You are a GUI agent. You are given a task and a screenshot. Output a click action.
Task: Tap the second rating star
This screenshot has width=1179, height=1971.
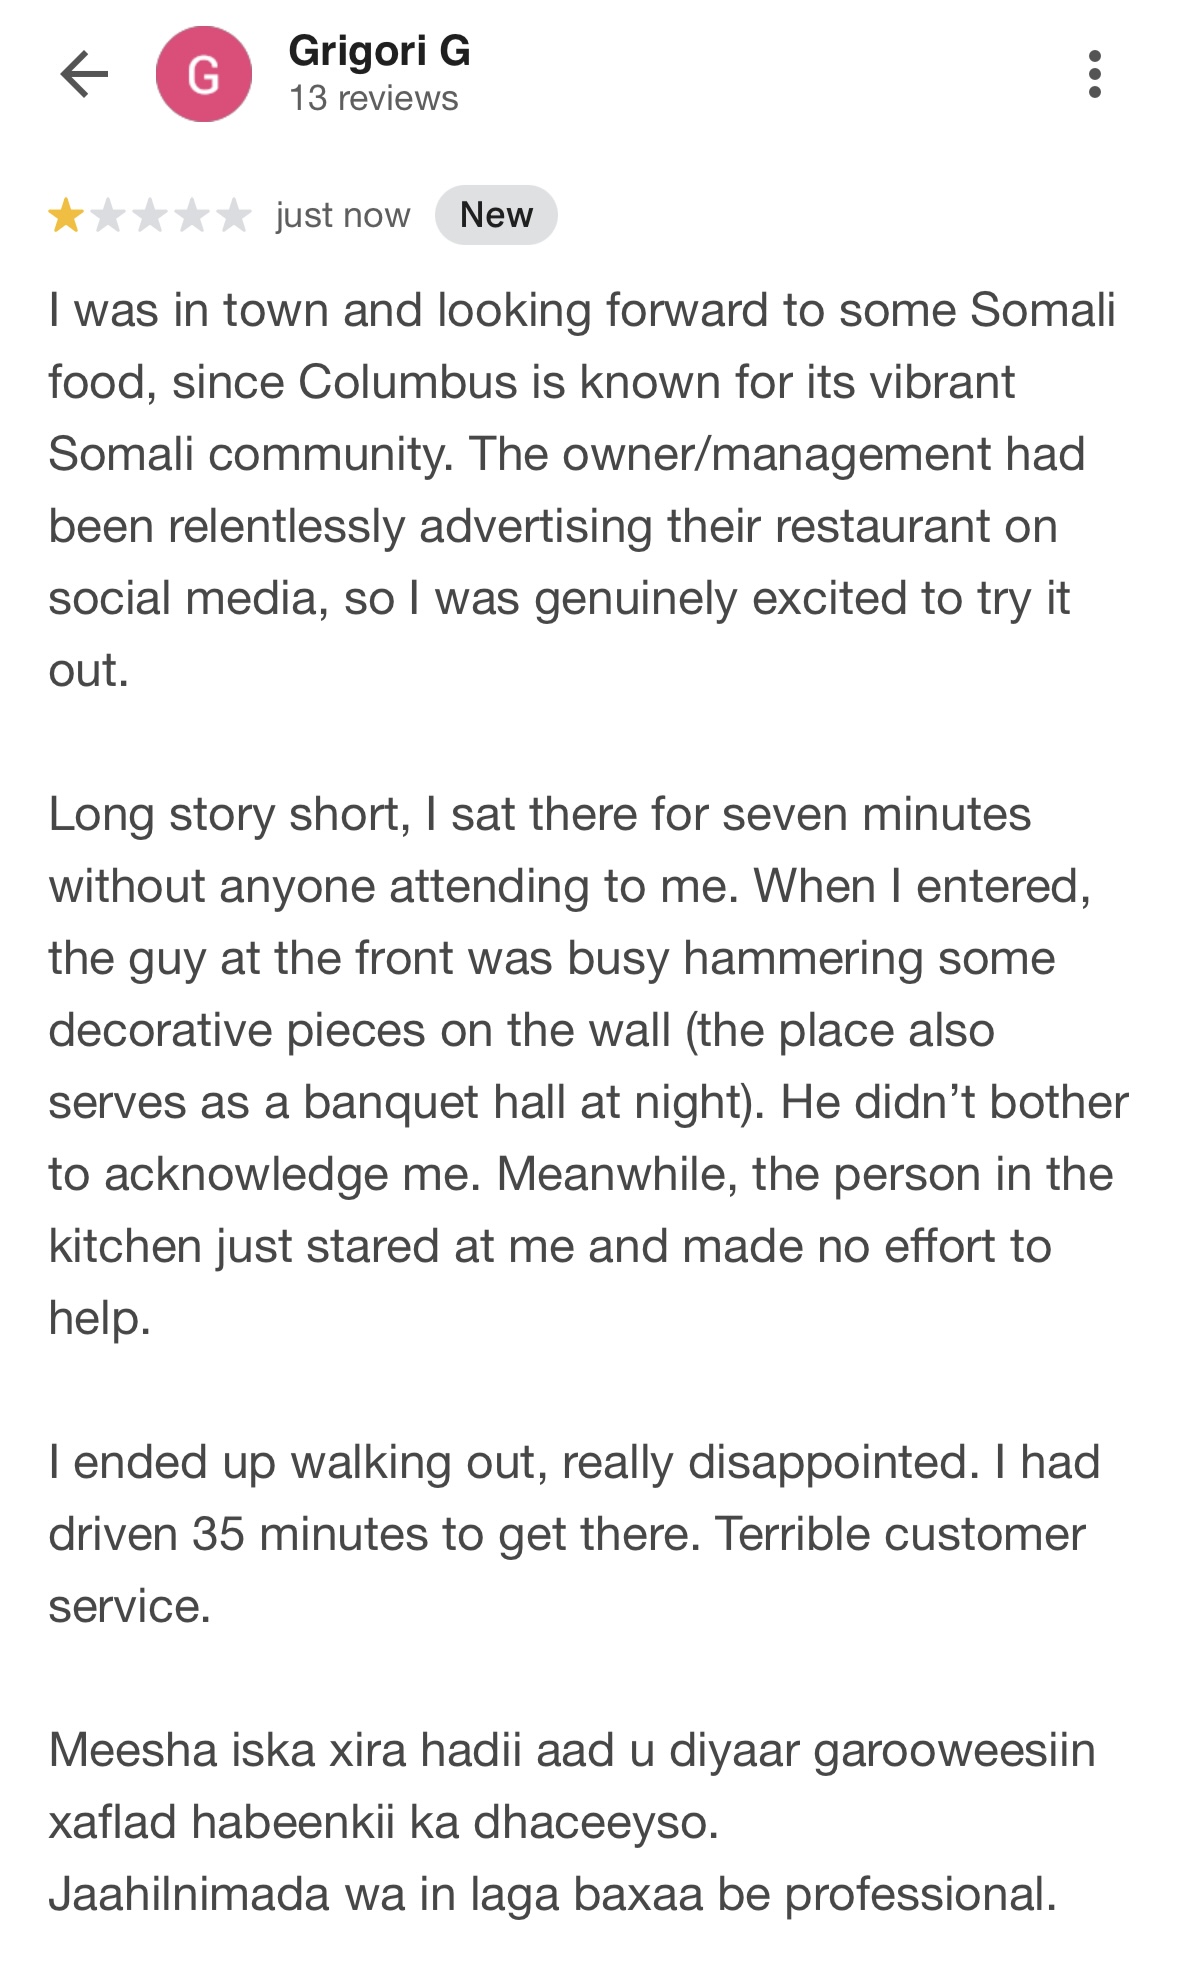(108, 215)
